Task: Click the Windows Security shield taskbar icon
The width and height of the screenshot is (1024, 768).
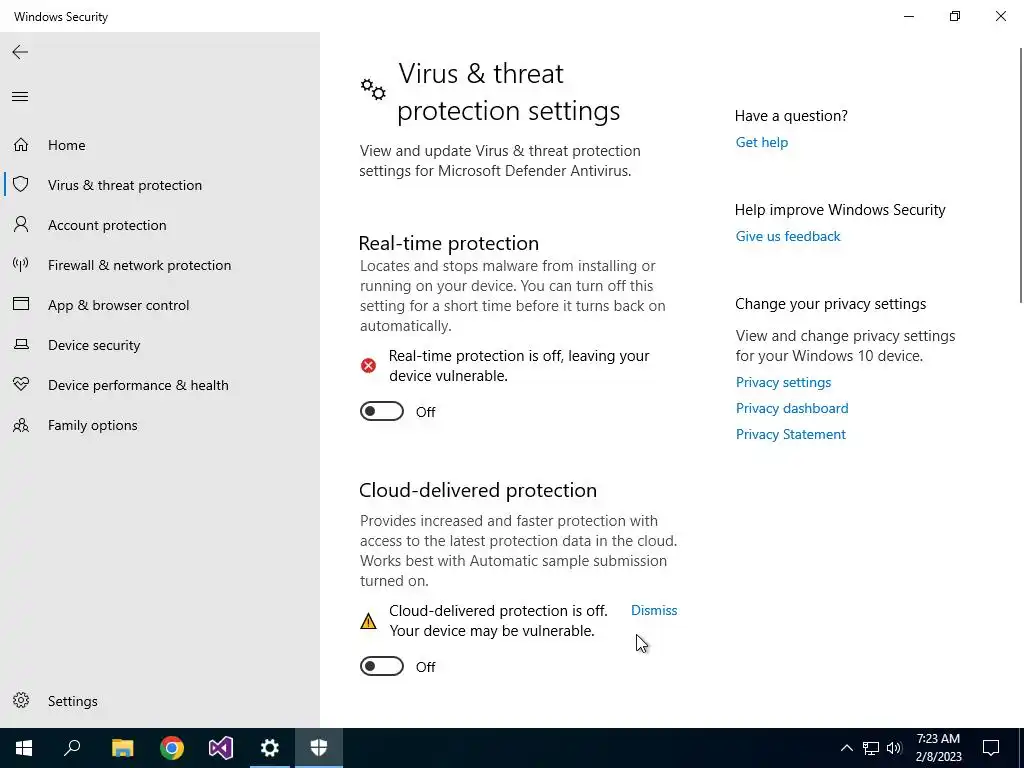Action: click(x=319, y=748)
